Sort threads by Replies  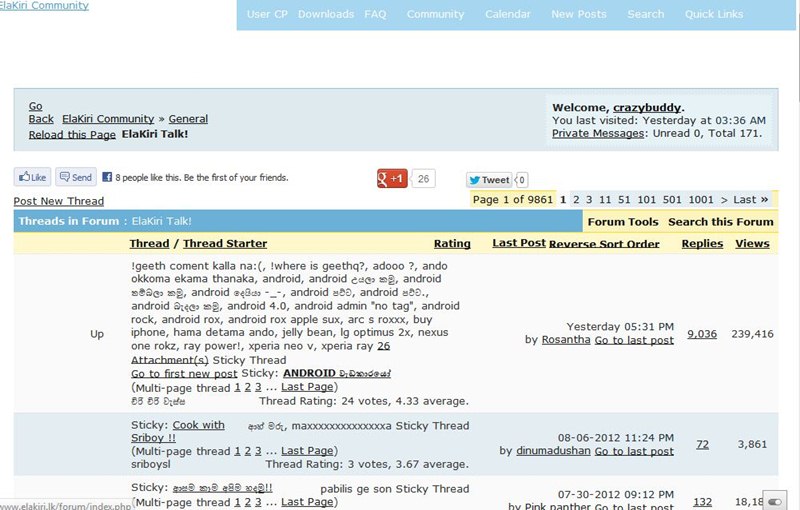tap(702, 243)
